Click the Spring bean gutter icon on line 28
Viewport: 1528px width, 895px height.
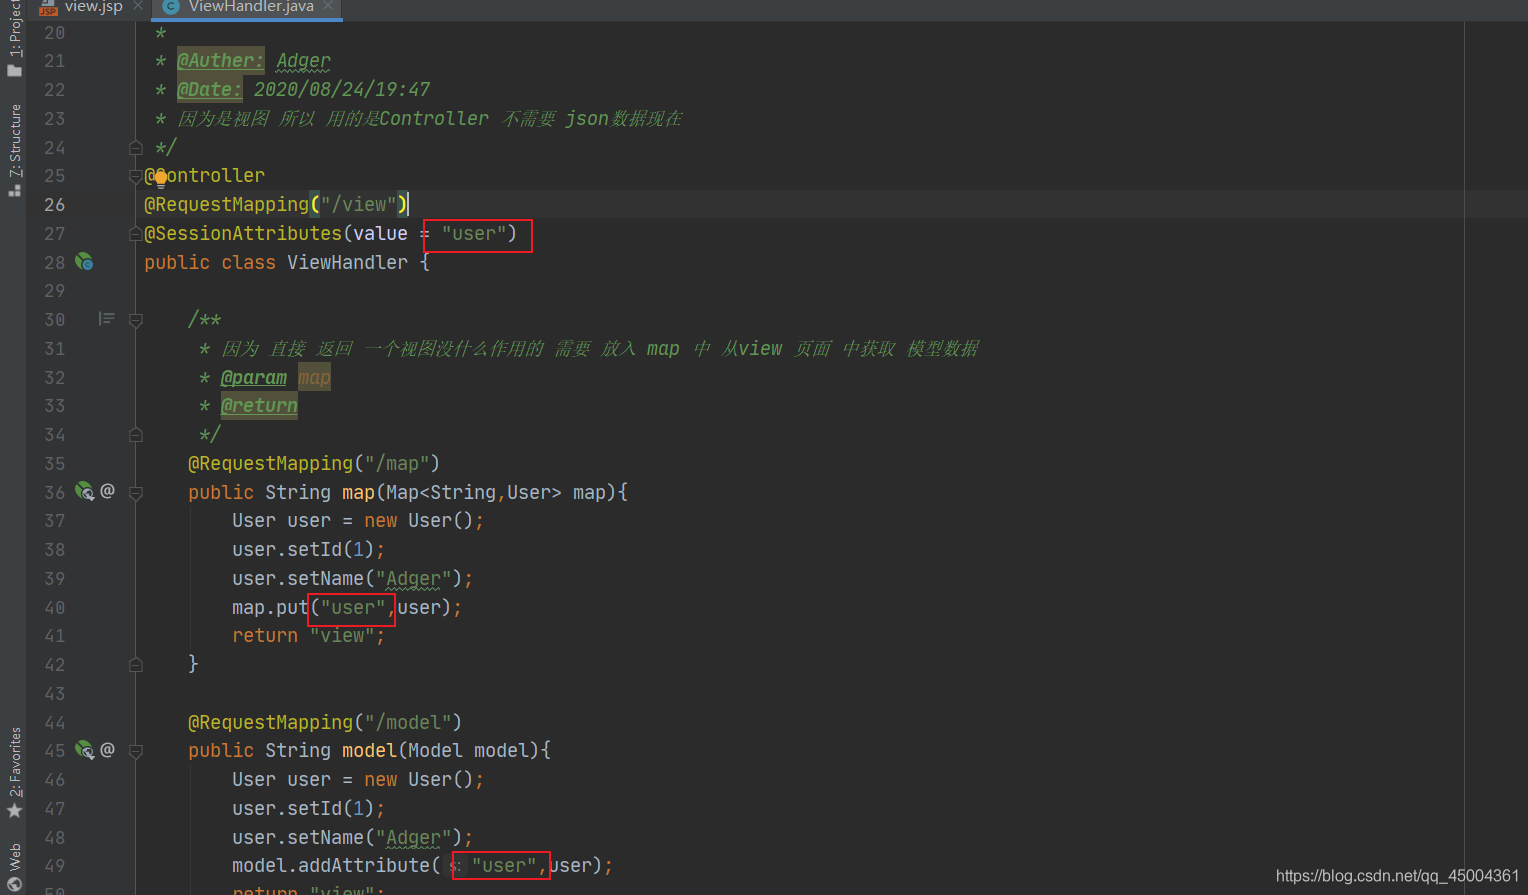(x=84, y=262)
